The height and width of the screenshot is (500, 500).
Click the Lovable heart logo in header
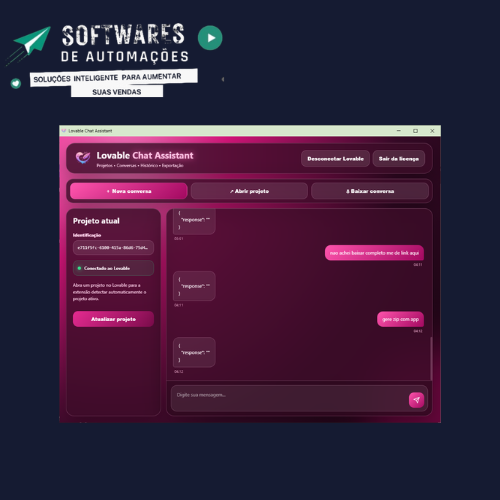click(83, 158)
